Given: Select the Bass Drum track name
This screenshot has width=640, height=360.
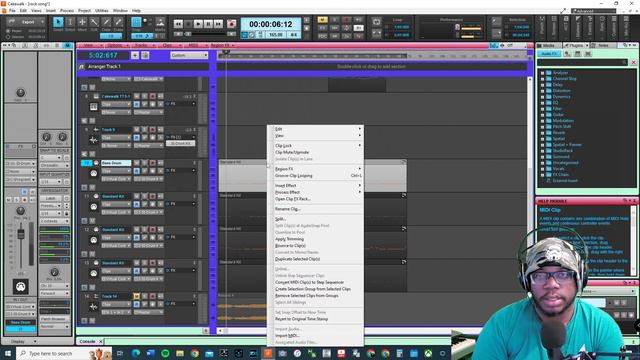Looking at the screenshot, I should pyautogui.click(x=116, y=163).
